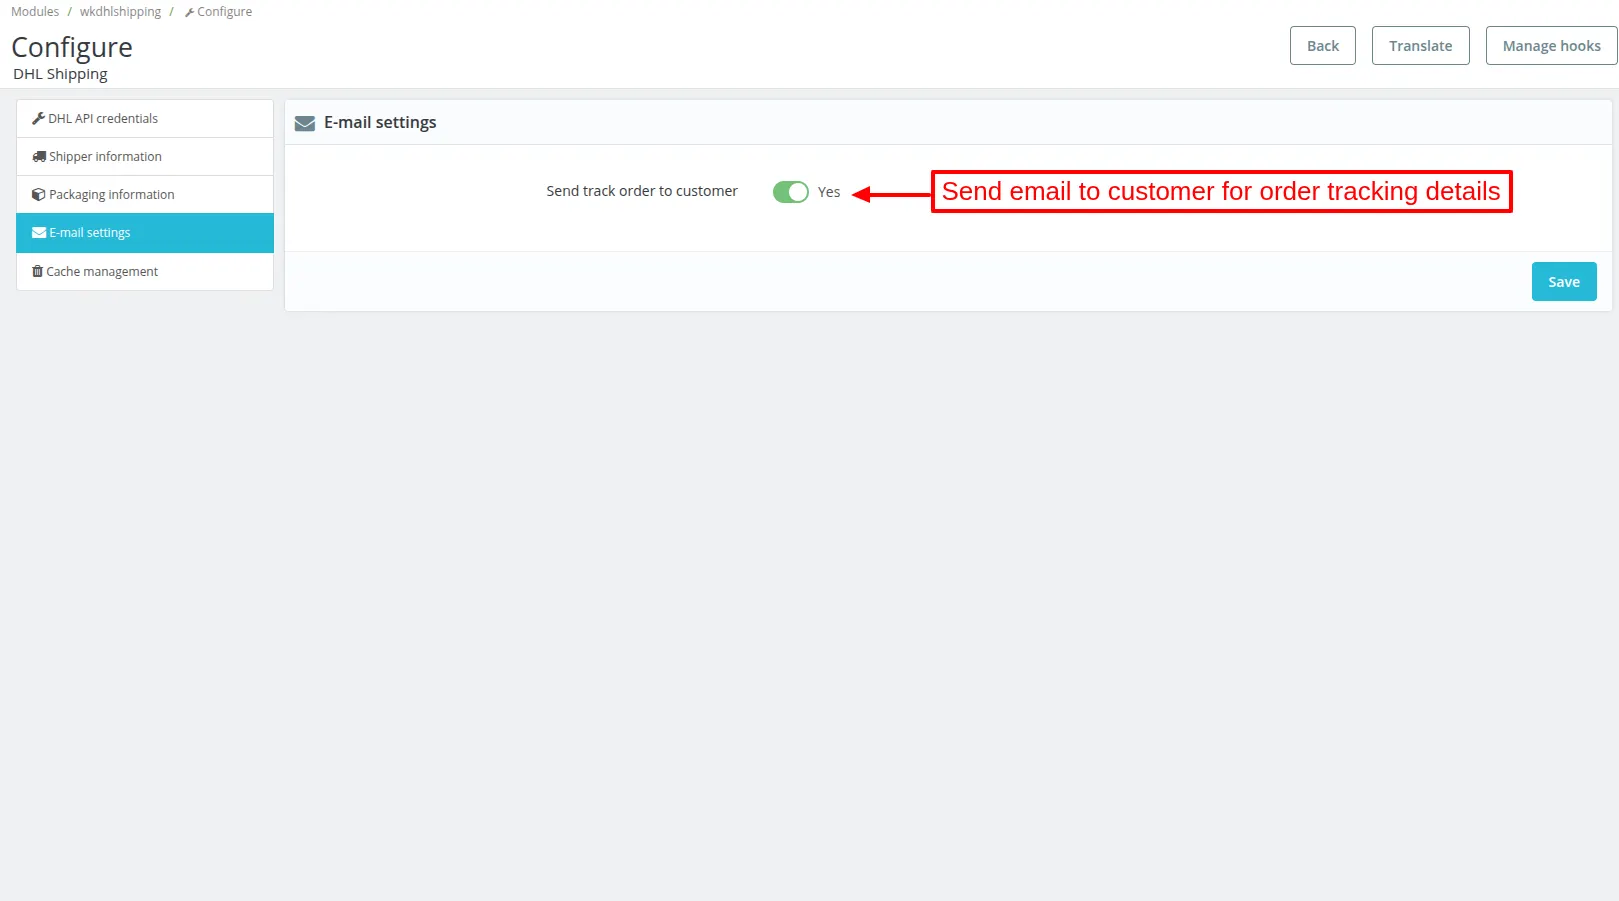Click the truck icon beside Shipper information
This screenshot has width=1619, height=901.
point(39,156)
